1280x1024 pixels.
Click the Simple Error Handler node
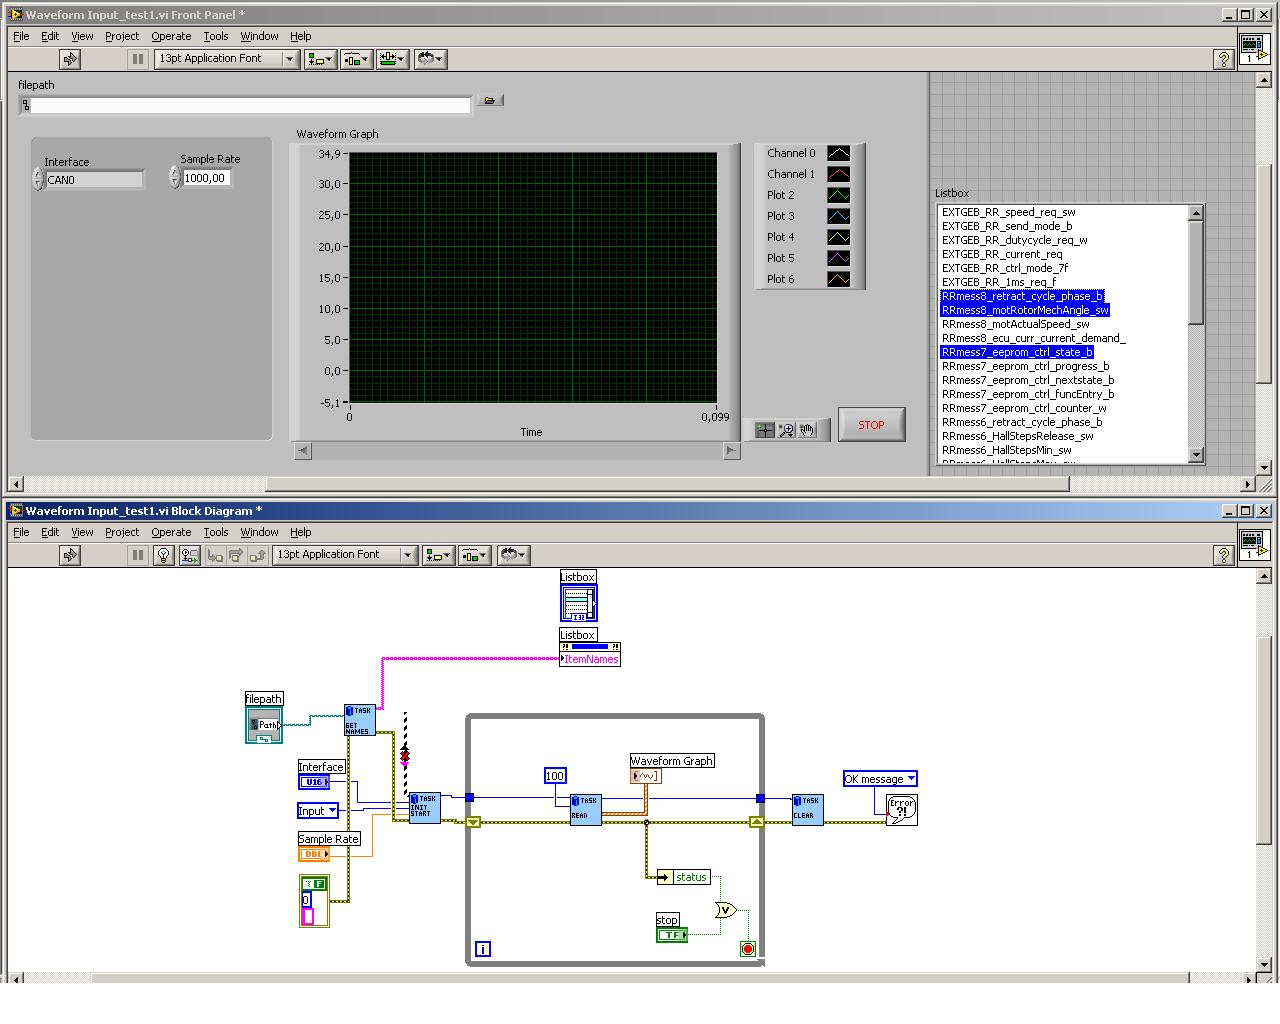[x=902, y=809]
